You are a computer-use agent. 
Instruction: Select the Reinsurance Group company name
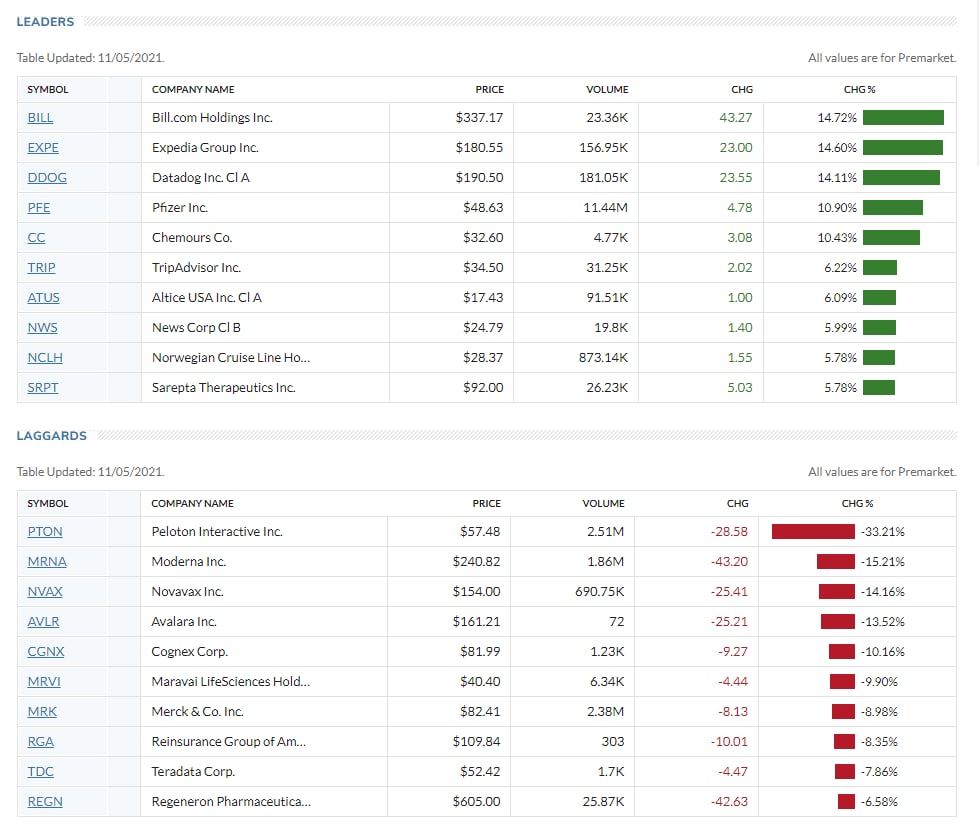[x=229, y=741]
